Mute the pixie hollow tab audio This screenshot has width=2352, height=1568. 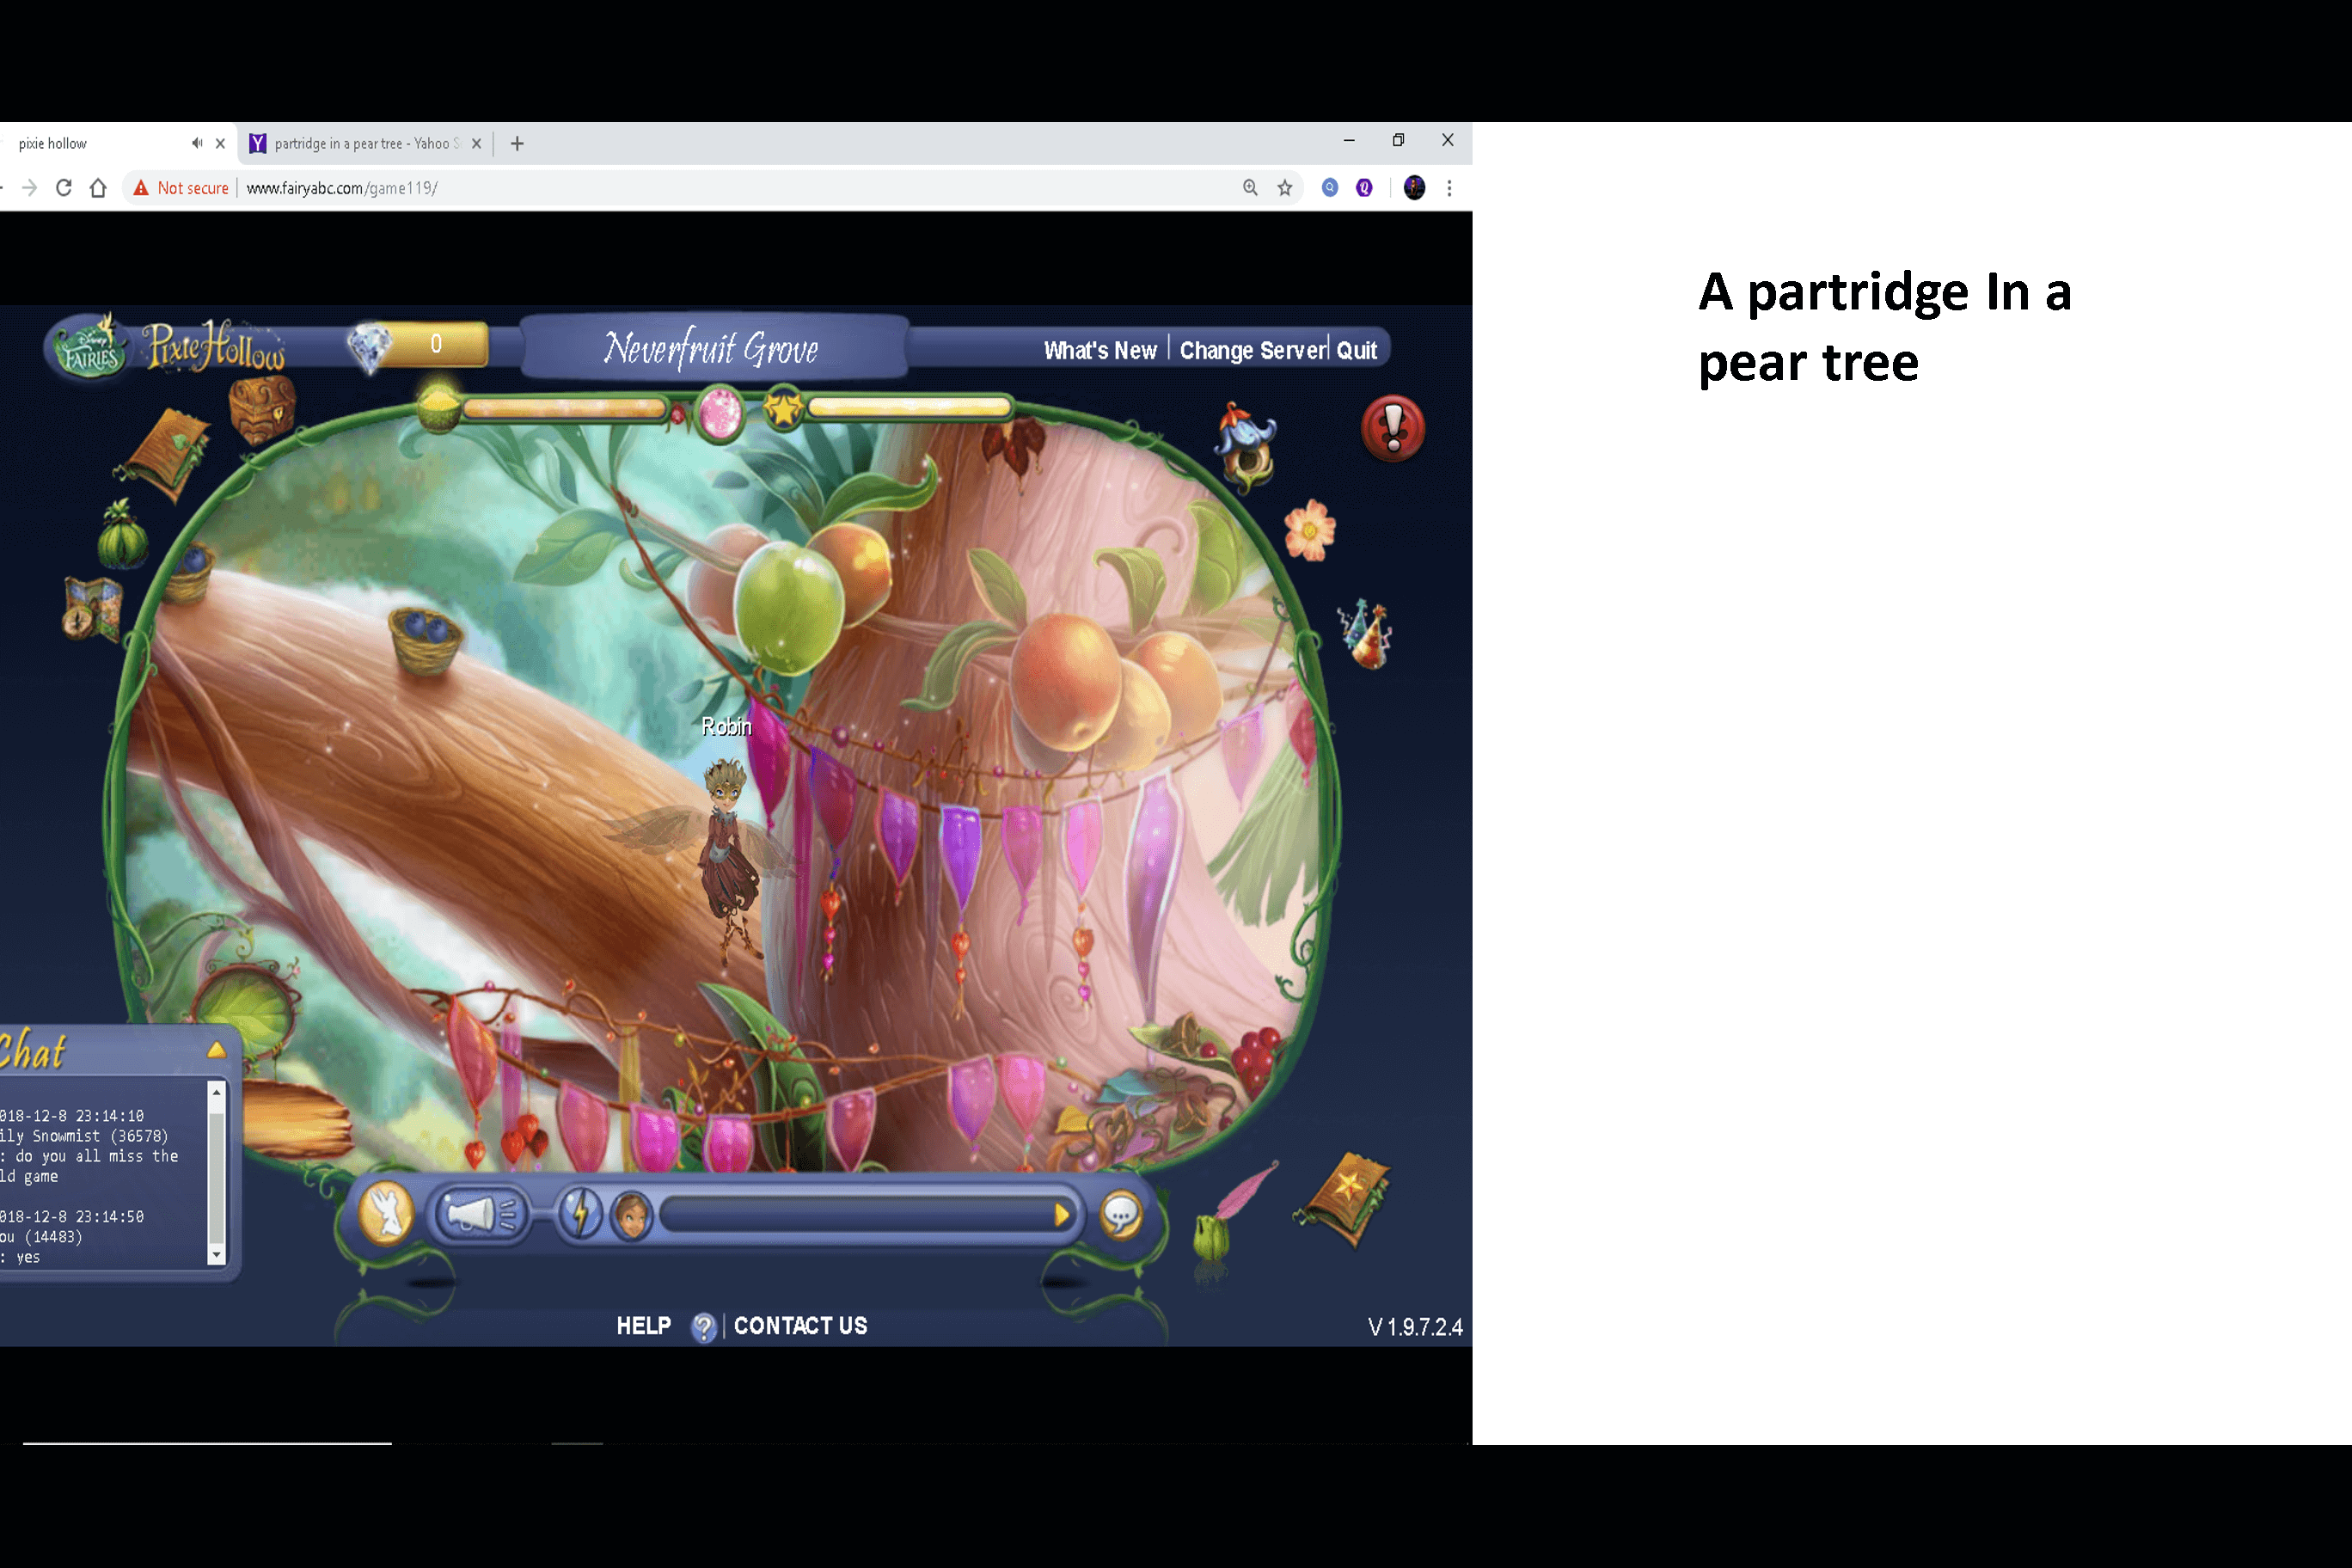(x=197, y=143)
